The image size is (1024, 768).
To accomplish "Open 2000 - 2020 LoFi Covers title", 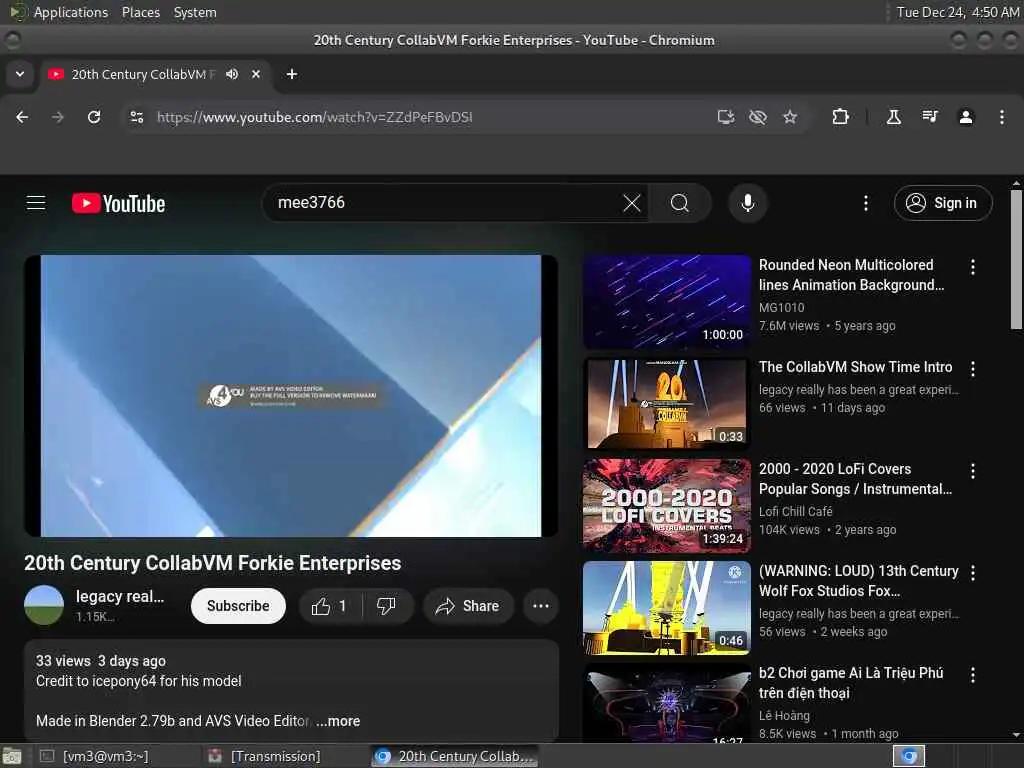I will (856, 479).
